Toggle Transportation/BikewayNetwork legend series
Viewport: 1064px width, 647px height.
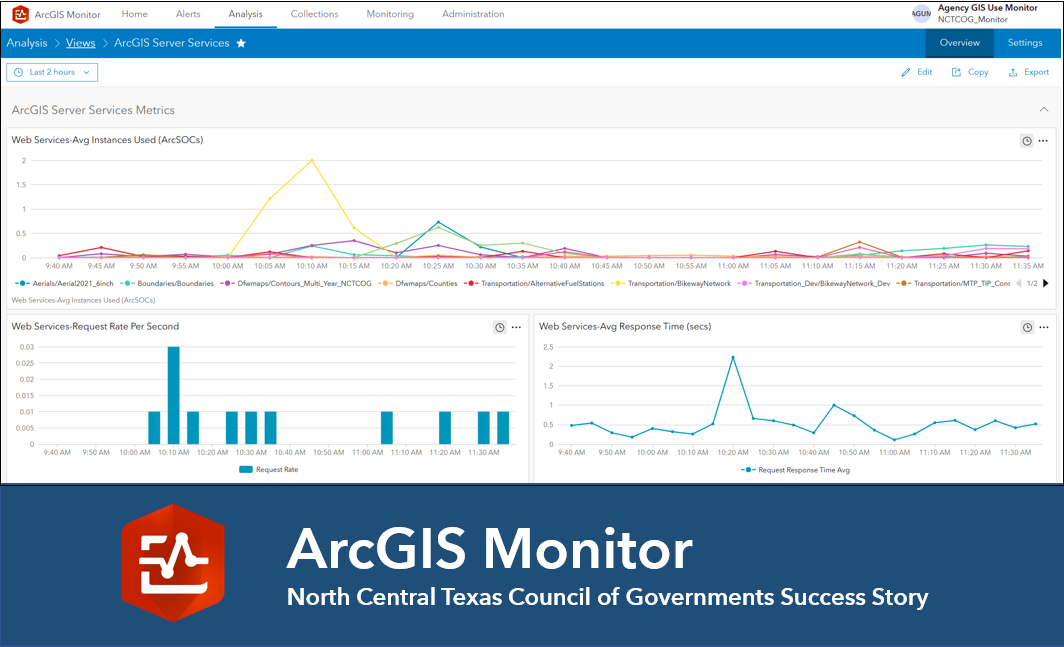(x=671, y=284)
